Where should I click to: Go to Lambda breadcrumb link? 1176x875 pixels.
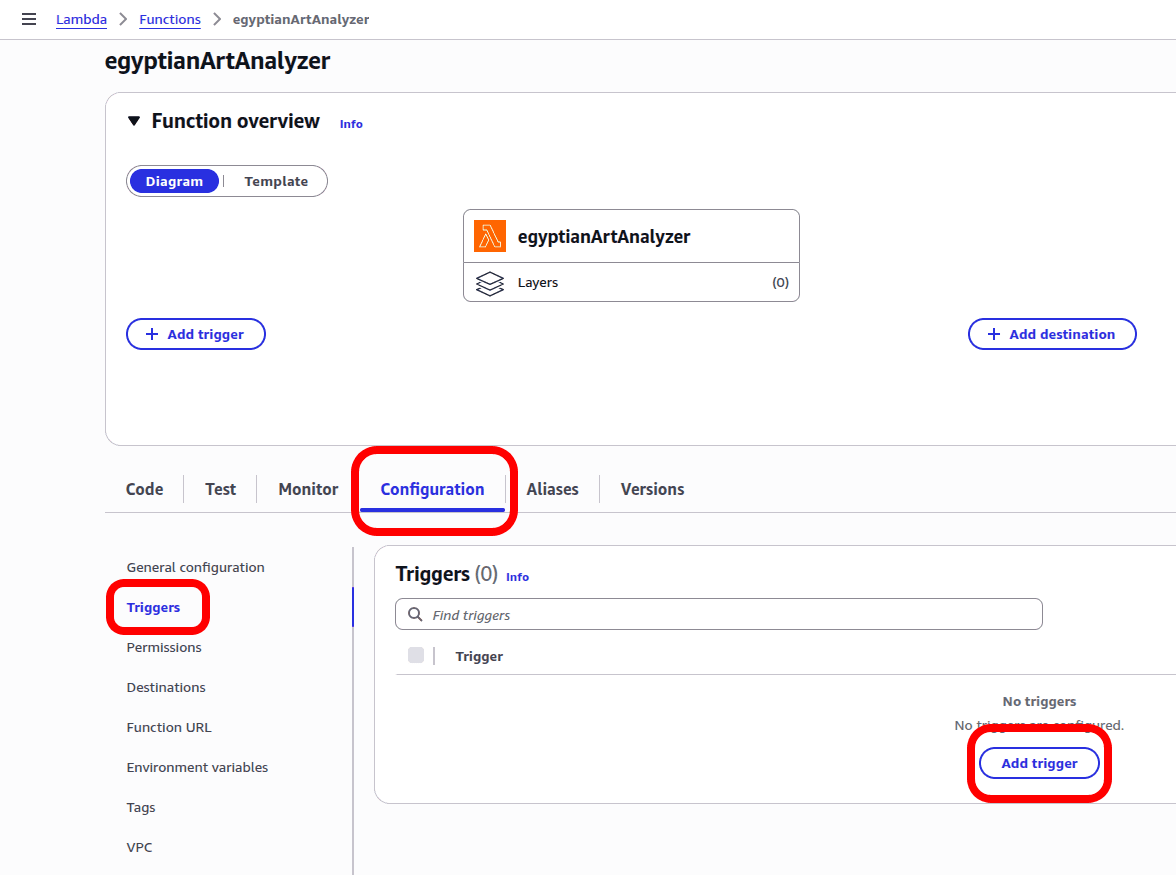(x=81, y=19)
